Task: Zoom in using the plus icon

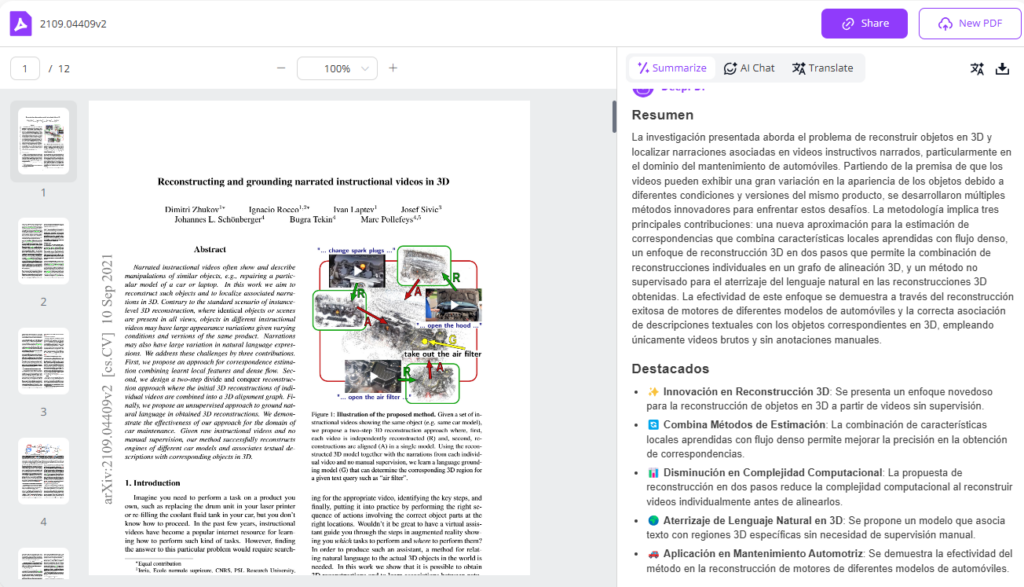Action: 392,69
